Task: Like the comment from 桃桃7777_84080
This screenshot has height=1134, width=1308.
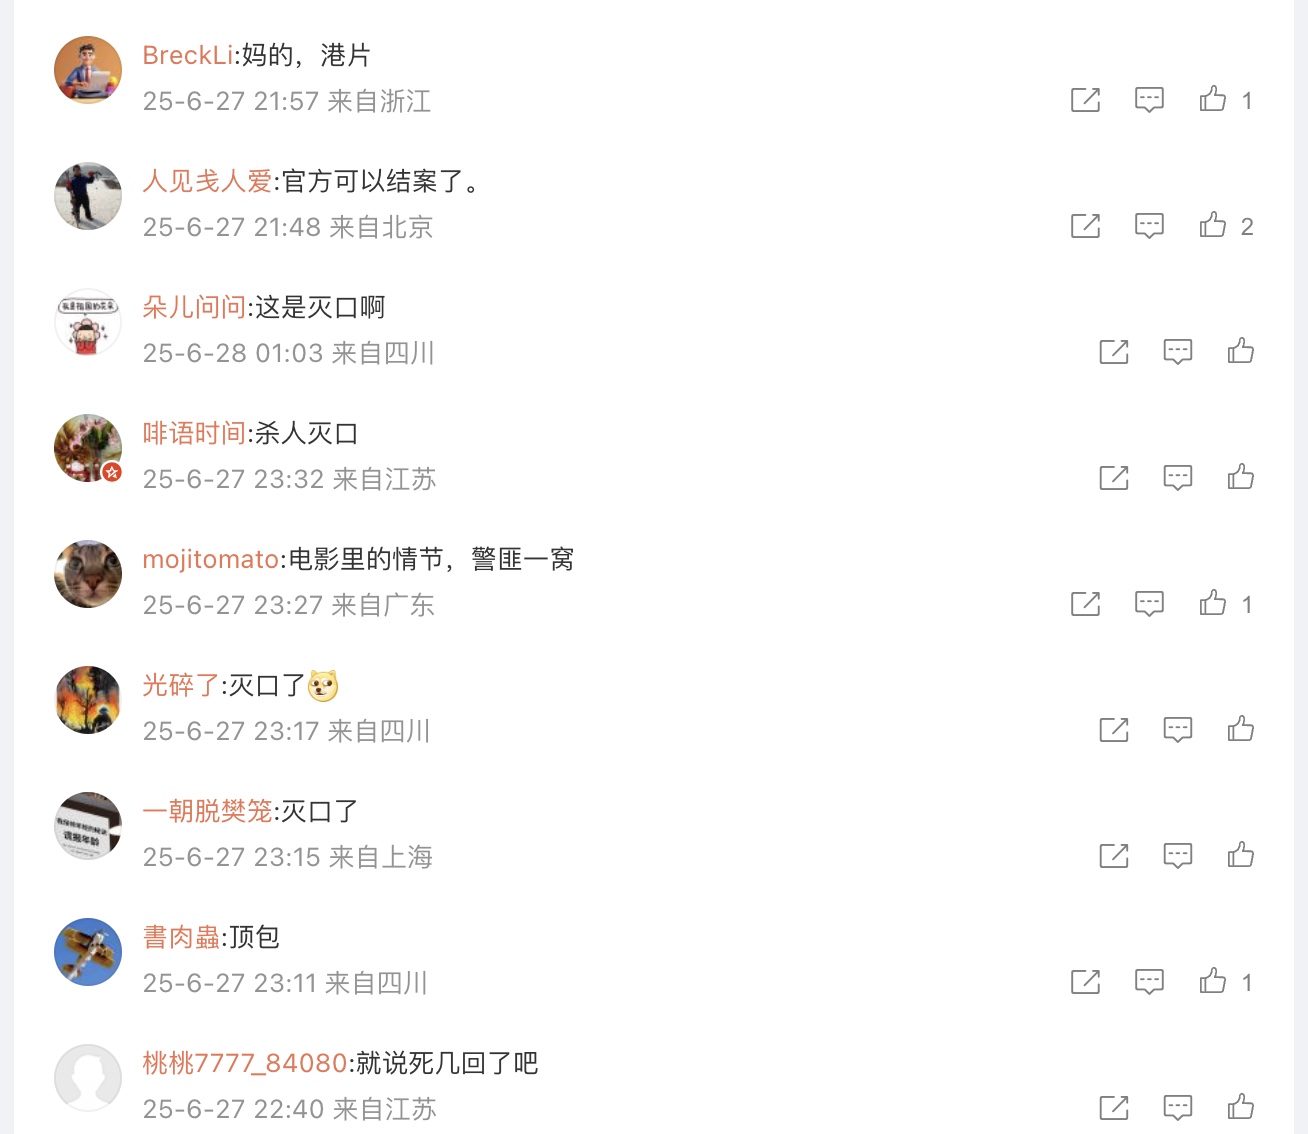Action: pos(1241,1107)
